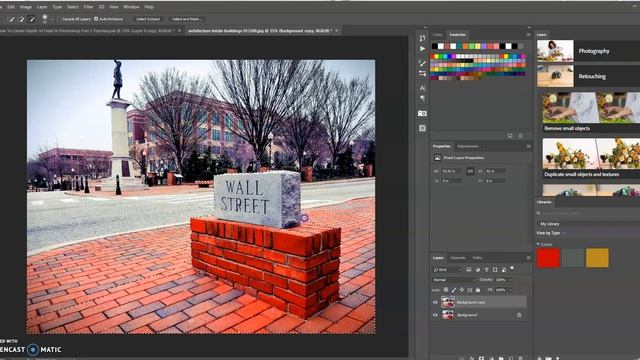Filter layers by shape layers icon
The height and width of the screenshot is (360, 640).
click(495, 269)
